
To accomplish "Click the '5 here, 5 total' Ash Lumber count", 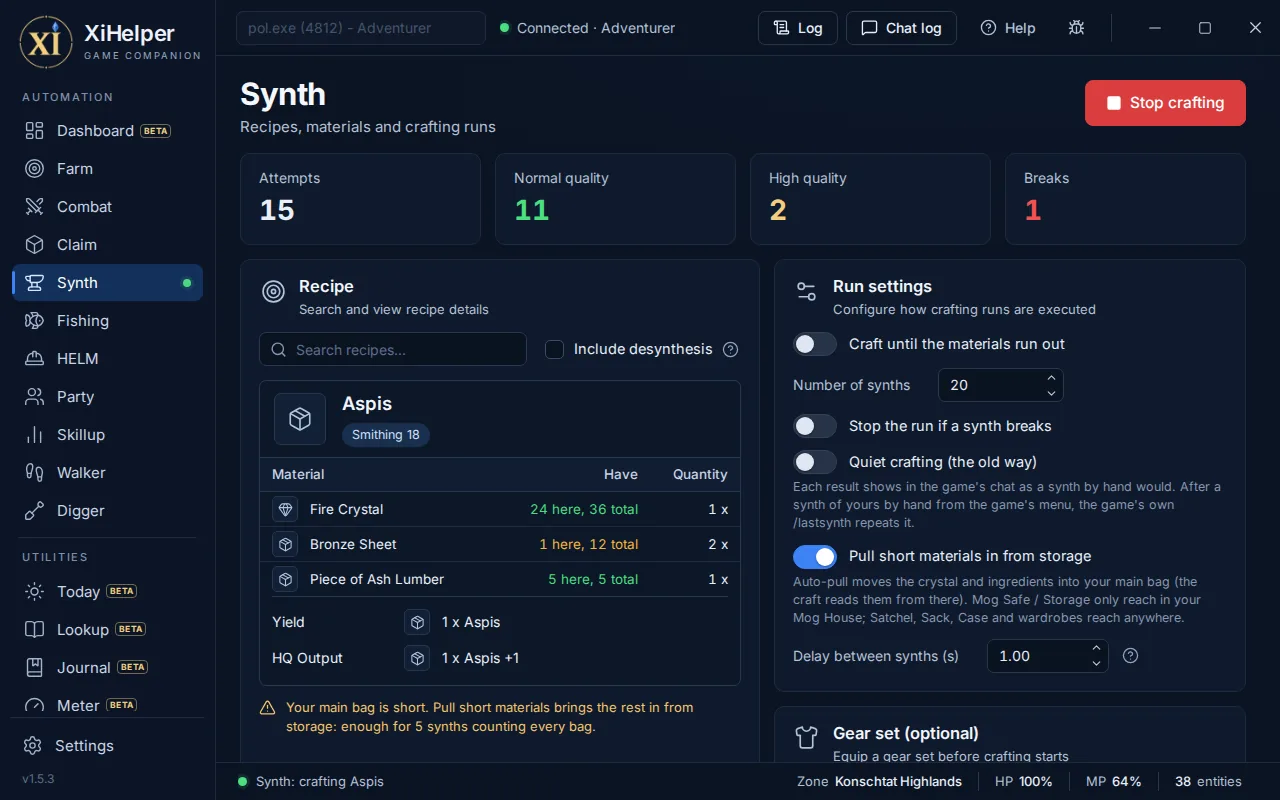I will (x=593, y=579).
